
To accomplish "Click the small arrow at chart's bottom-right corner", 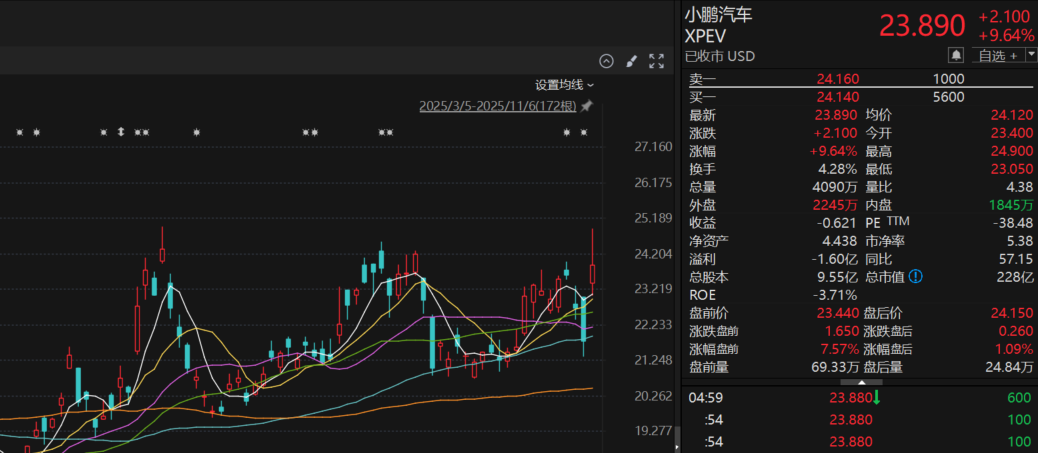I will (x=677, y=438).
